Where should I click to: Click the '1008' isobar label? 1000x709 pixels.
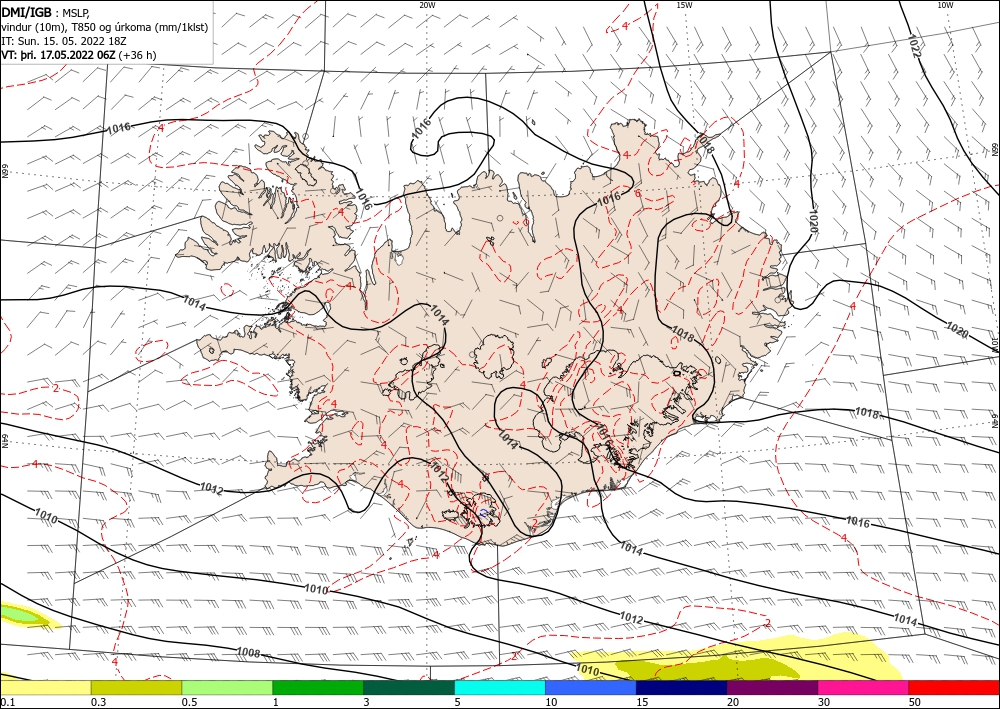[x=248, y=652]
